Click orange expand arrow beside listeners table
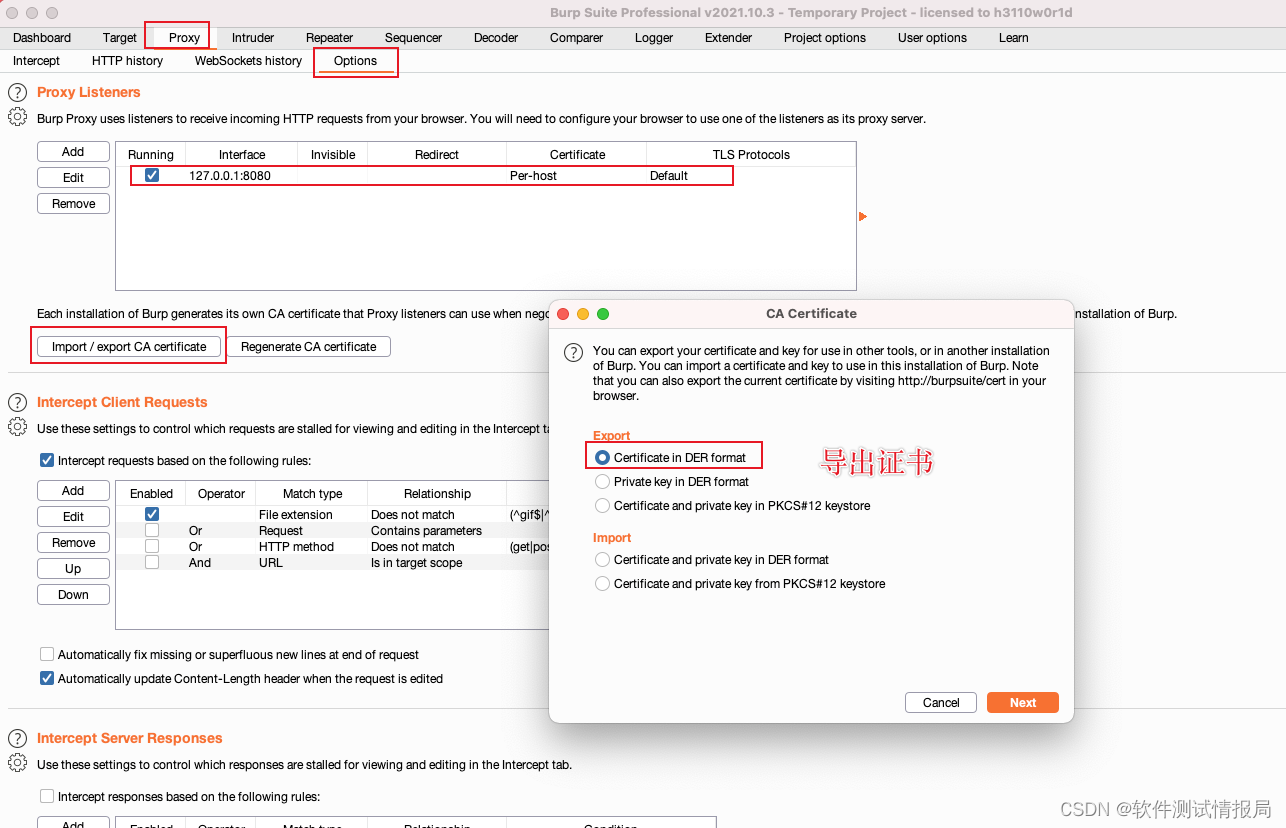Viewport: 1286px width, 828px height. click(x=863, y=216)
